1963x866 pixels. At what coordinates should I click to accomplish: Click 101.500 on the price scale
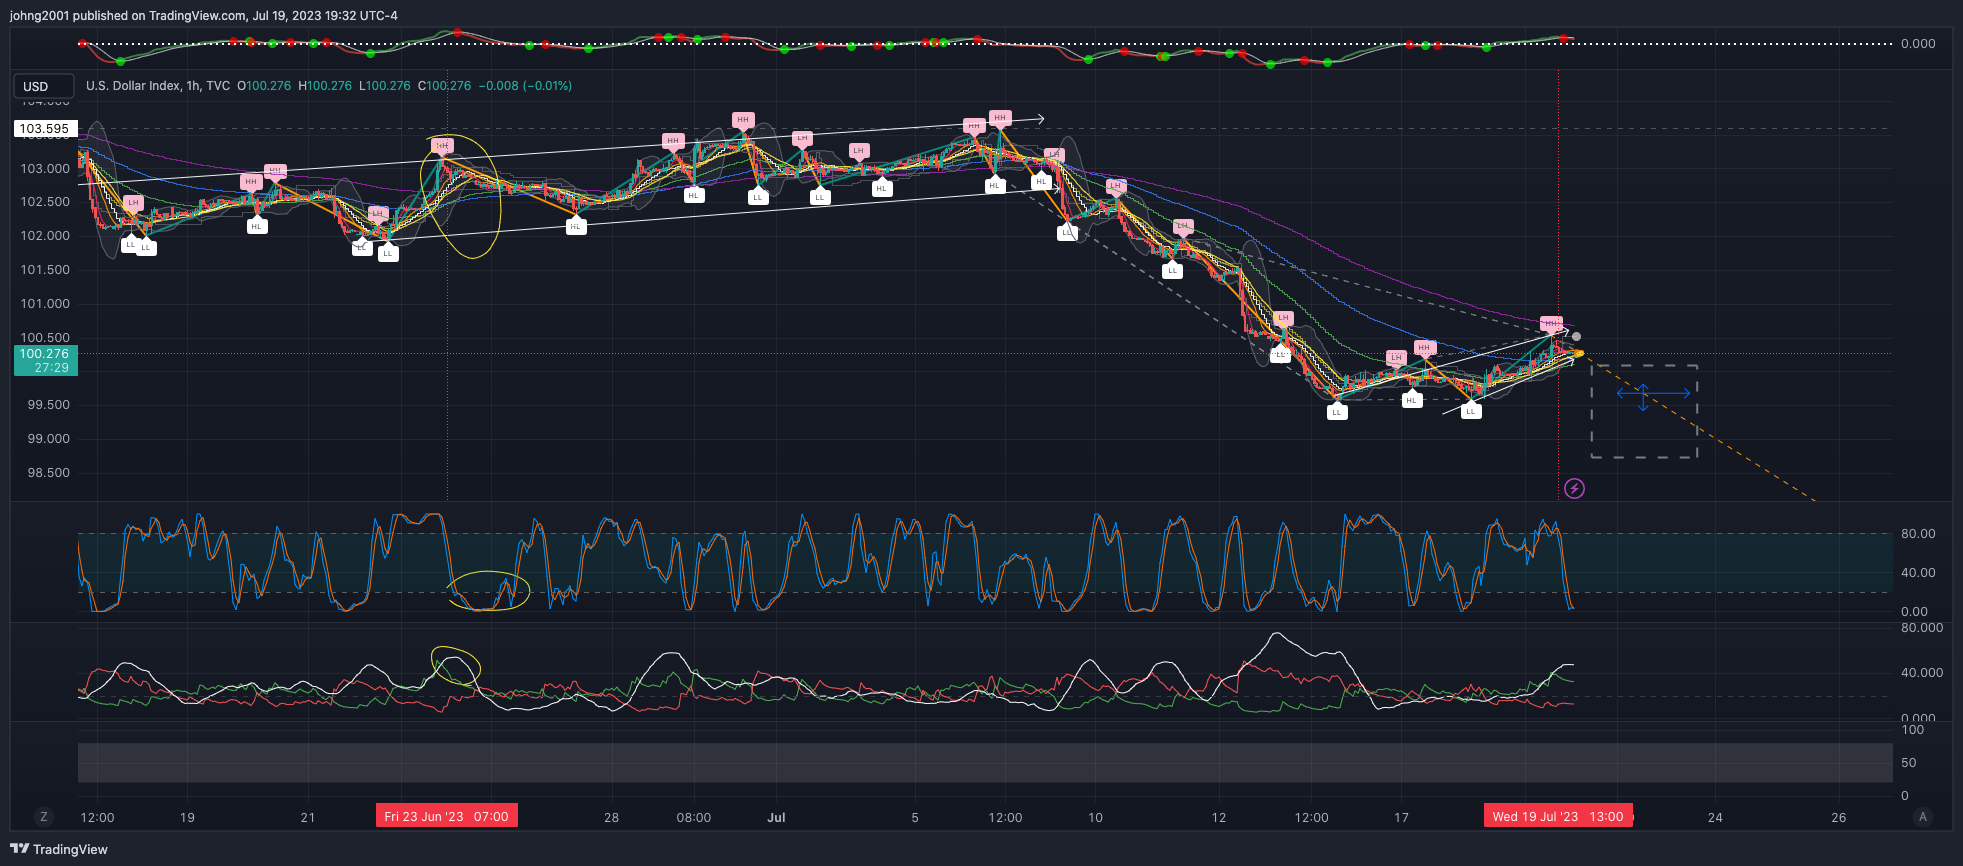coord(45,270)
